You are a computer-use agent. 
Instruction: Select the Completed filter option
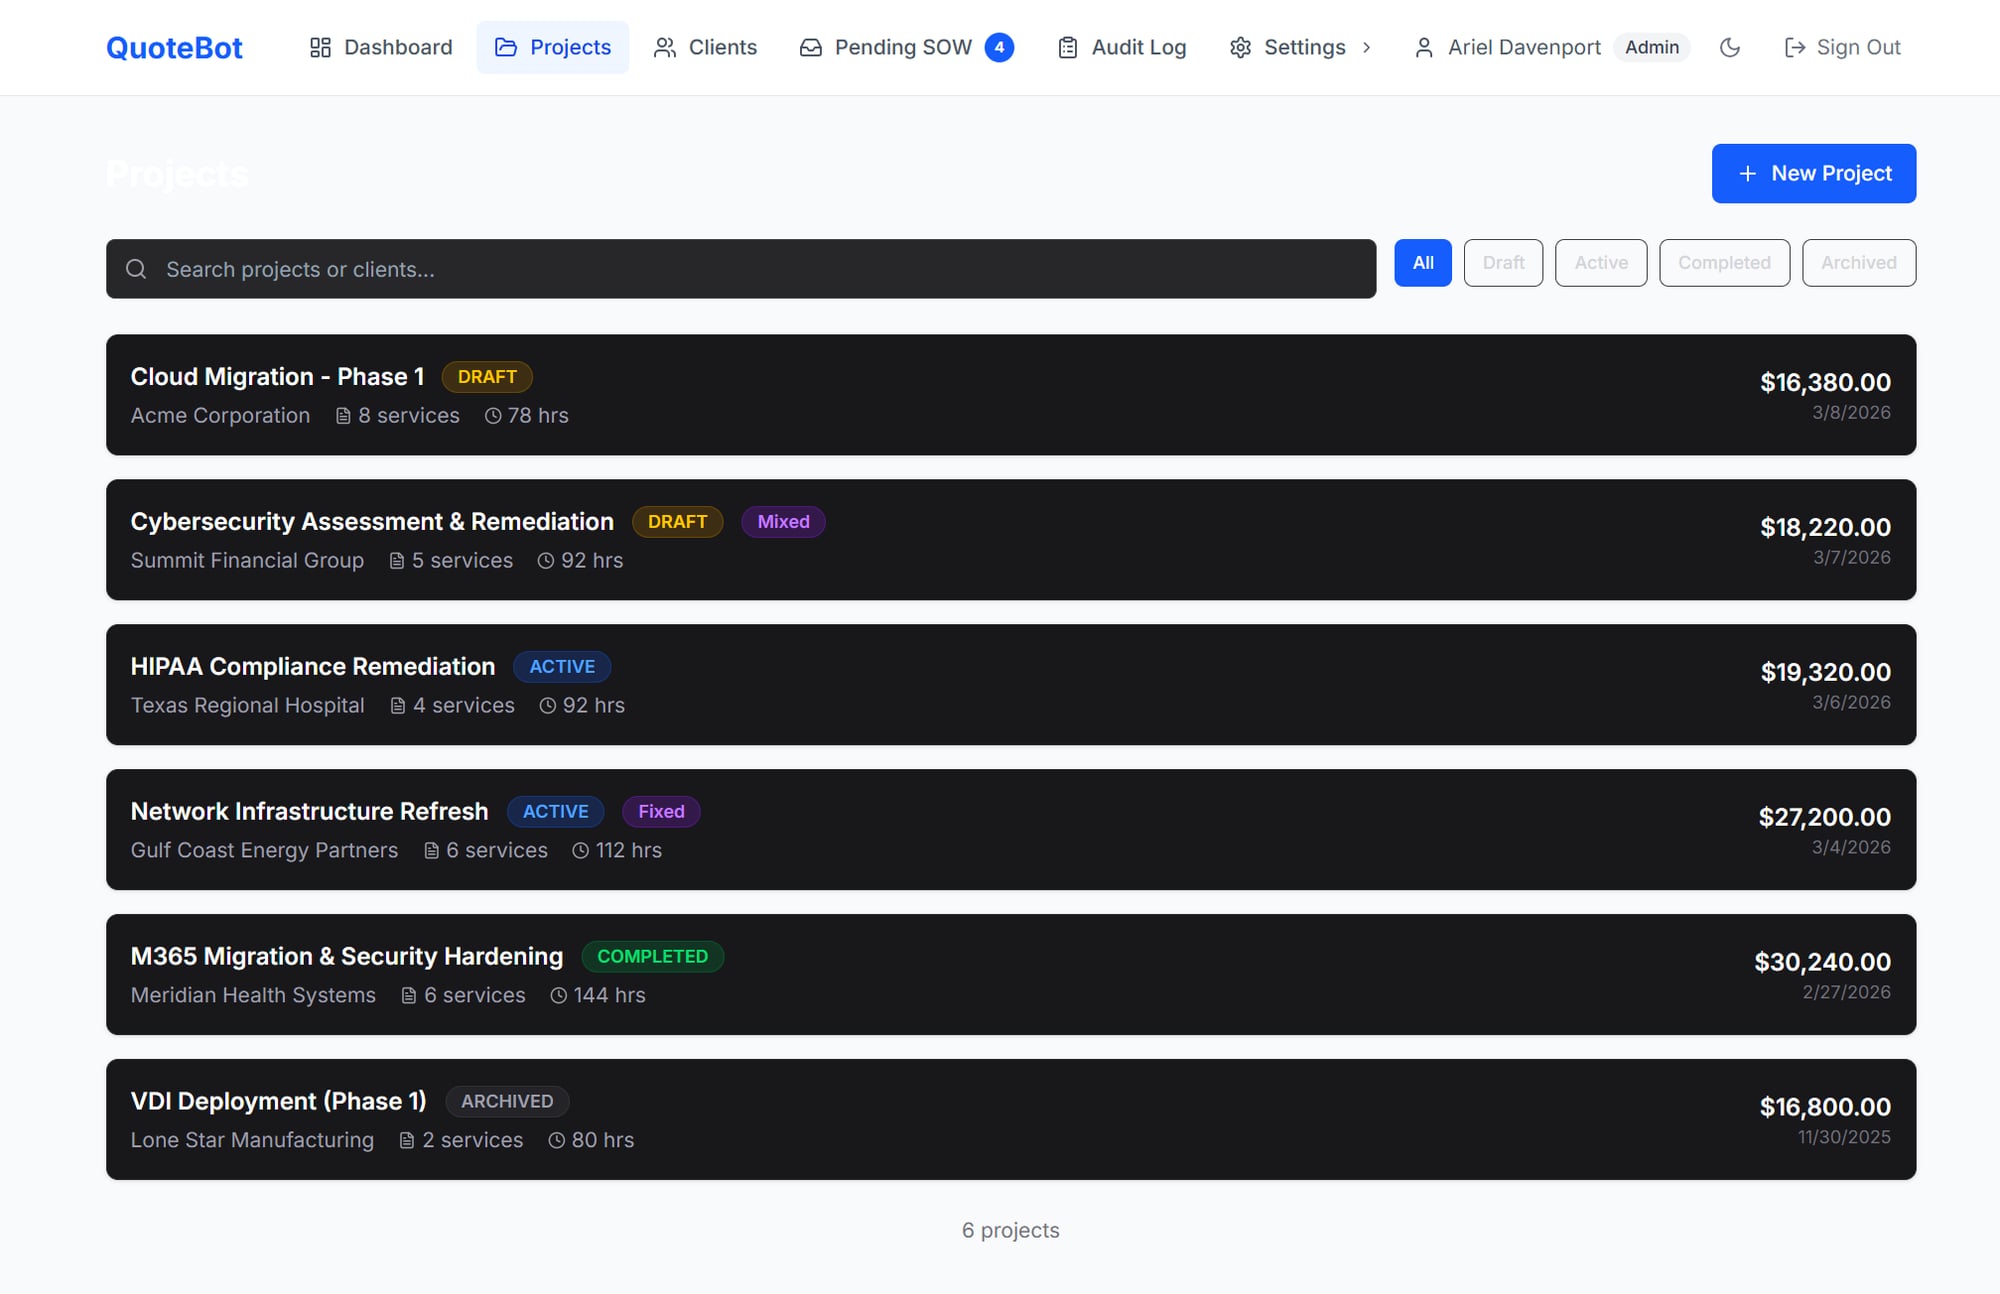click(1724, 263)
